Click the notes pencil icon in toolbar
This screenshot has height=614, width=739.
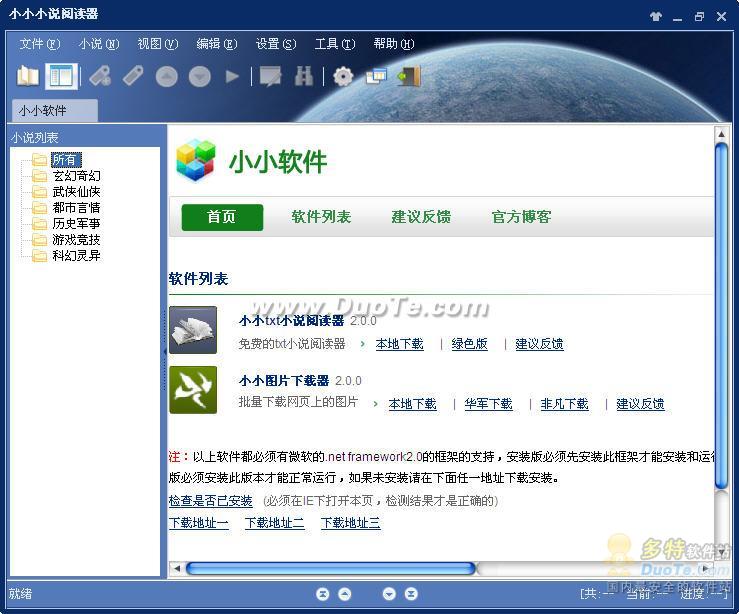270,76
